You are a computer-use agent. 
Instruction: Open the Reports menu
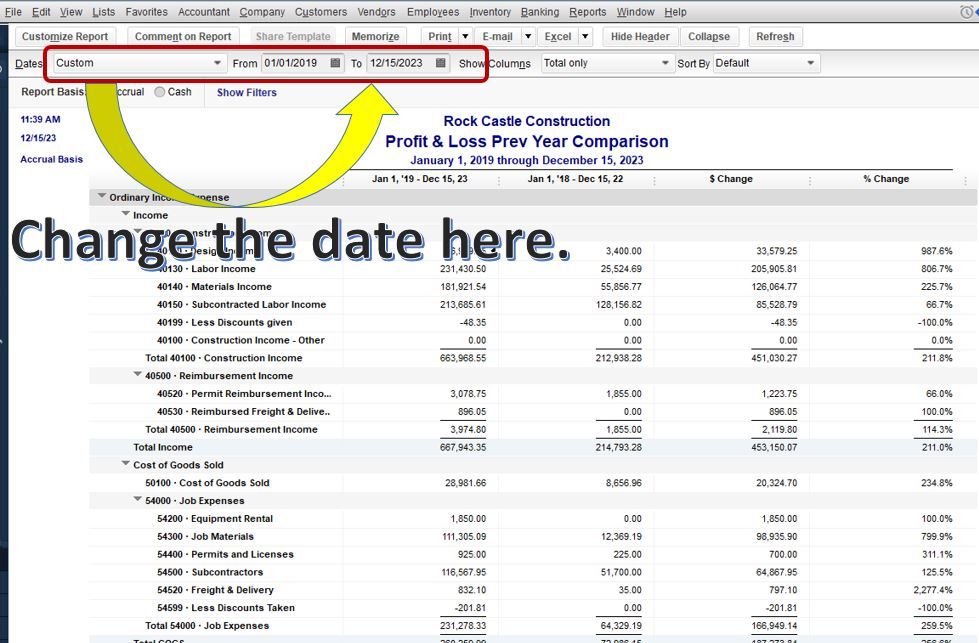(587, 12)
